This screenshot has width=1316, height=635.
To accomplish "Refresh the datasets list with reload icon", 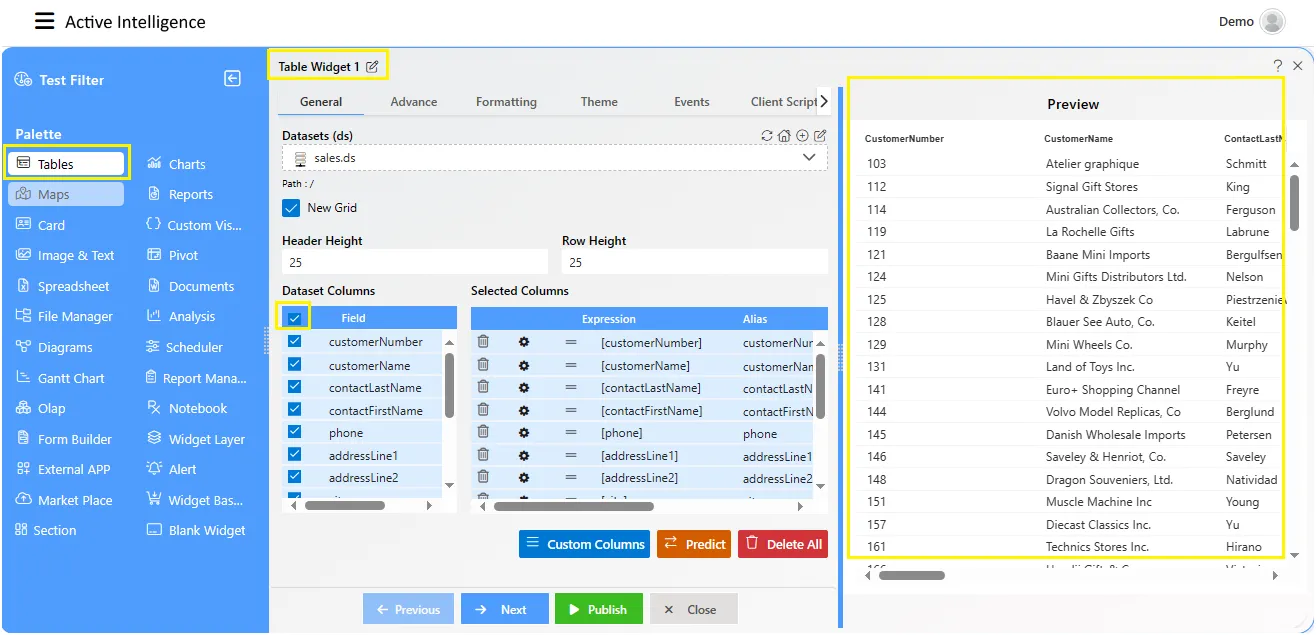I will [767, 136].
